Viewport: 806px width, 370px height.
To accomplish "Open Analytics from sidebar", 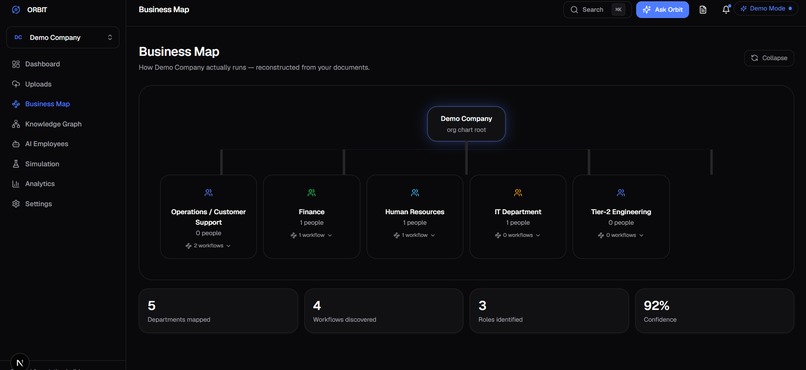I will click(40, 183).
